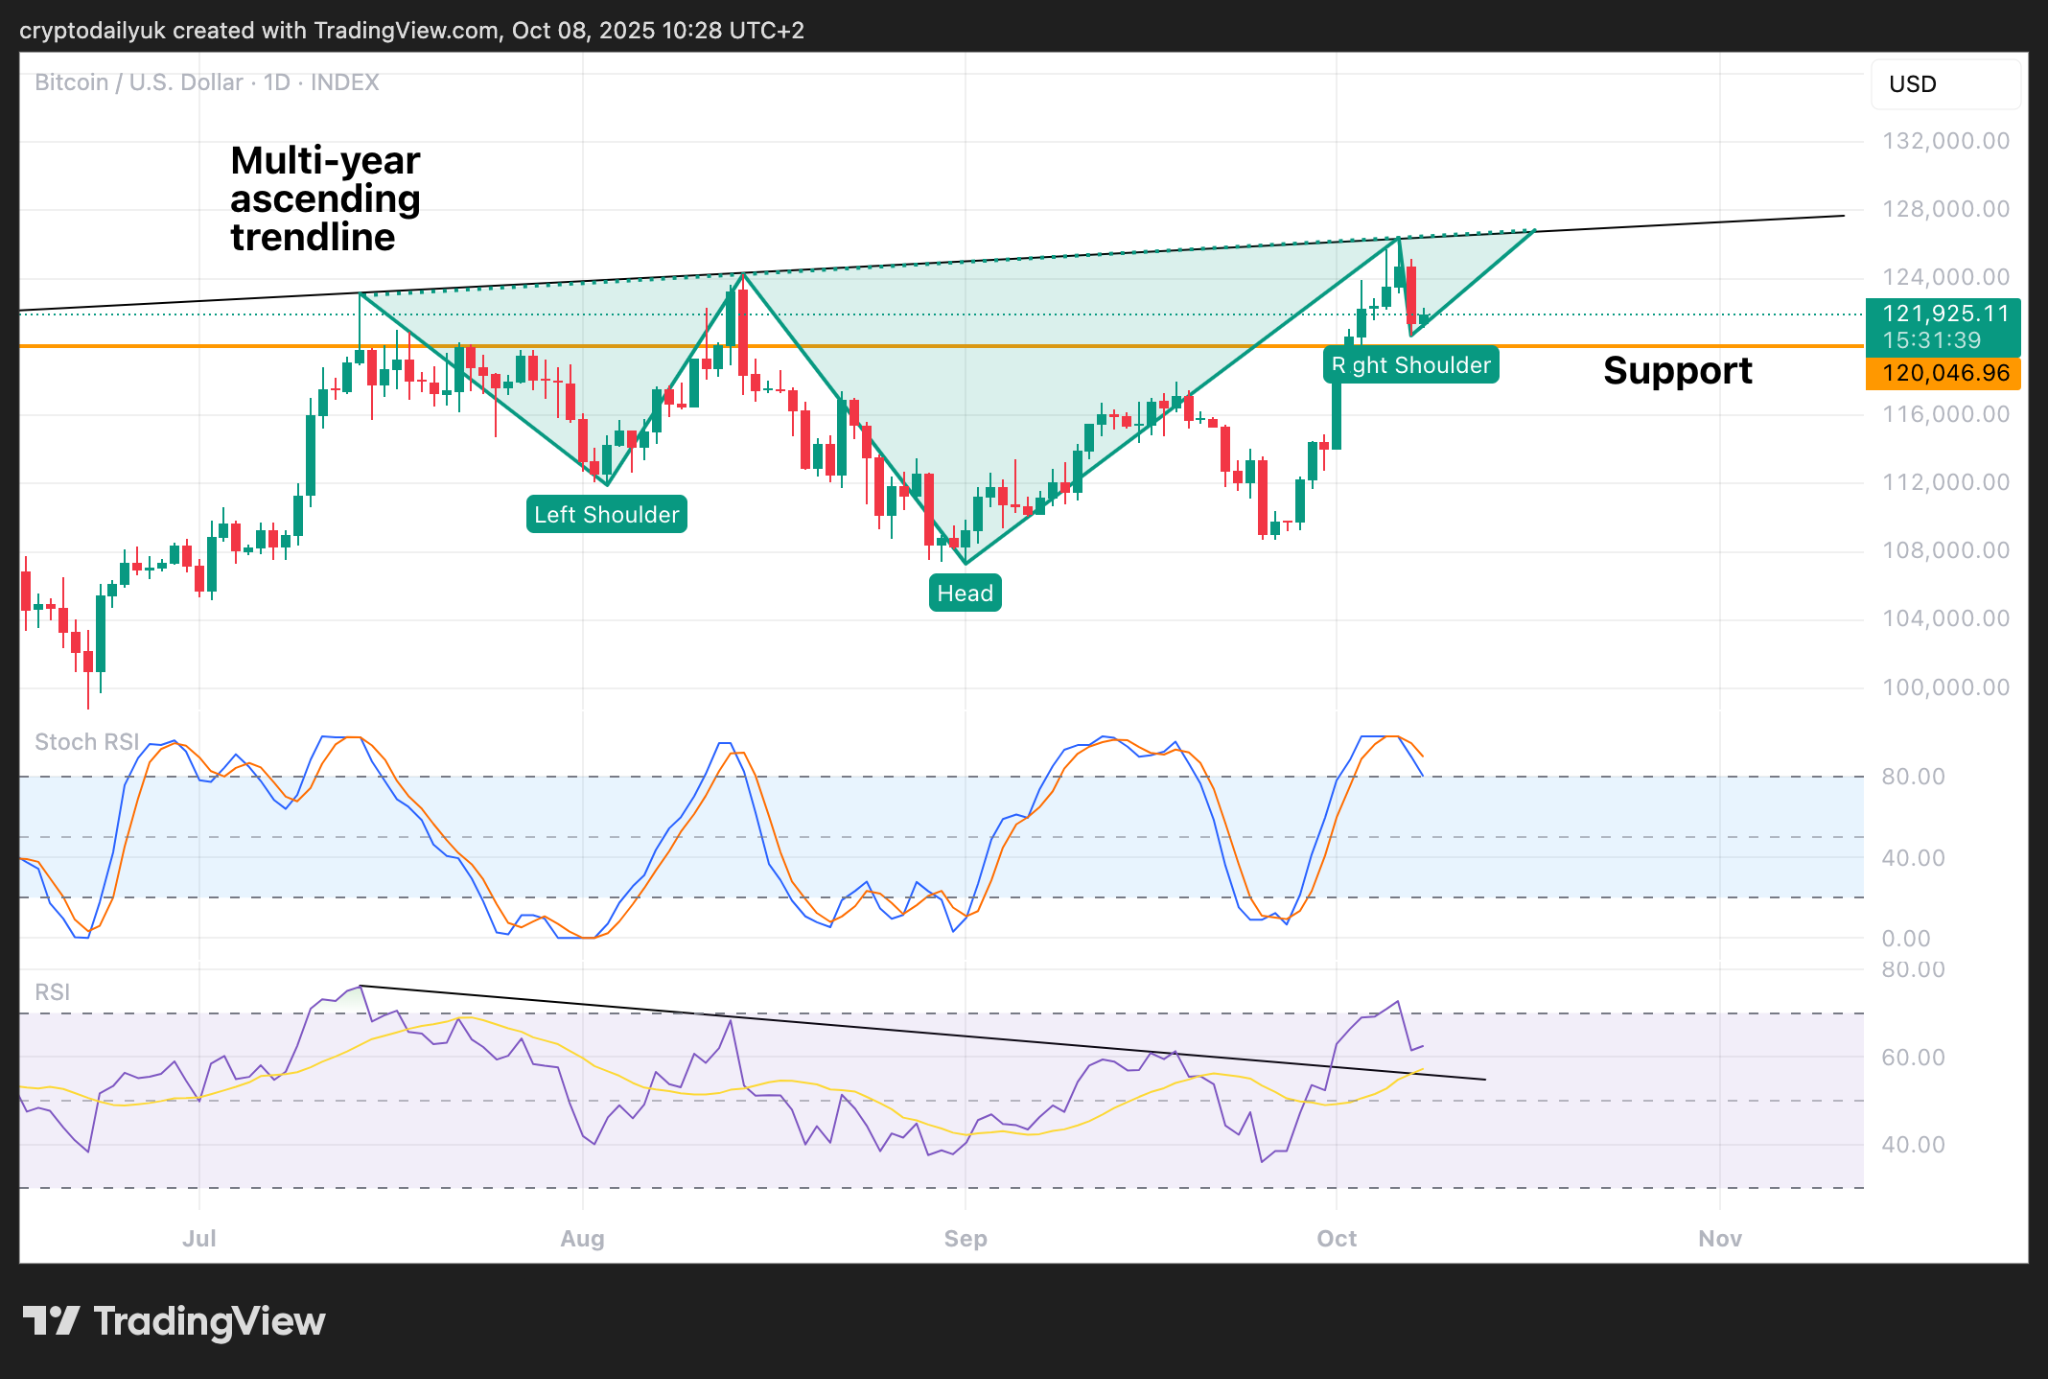The width and height of the screenshot is (2048, 1379).
Task: Click the 100,000.00 price scale label
Action: coord(1945,687)
